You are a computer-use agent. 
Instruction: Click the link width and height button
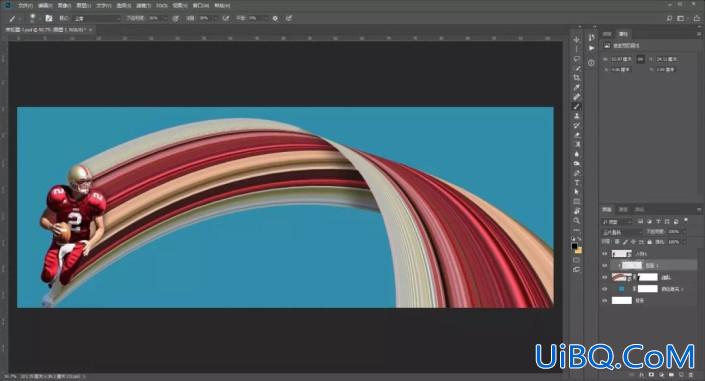[640, 59]
